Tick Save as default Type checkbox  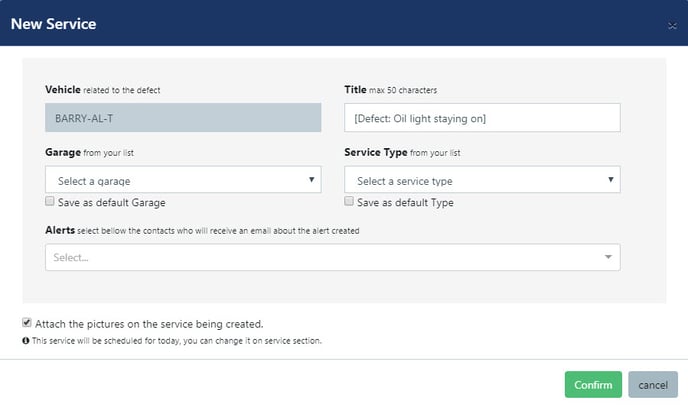tap(349, 201)
